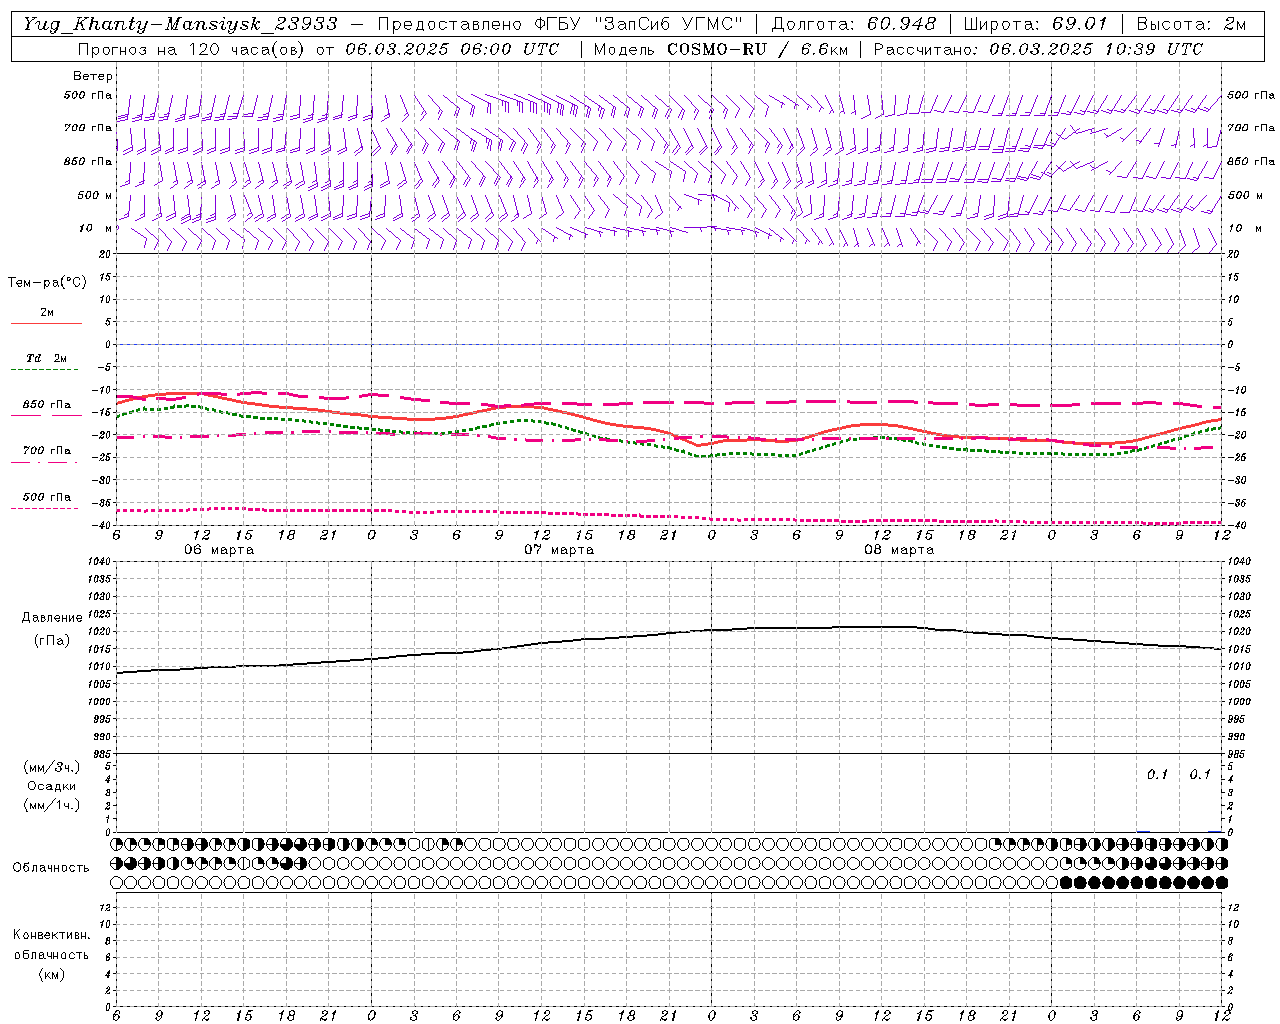Click the Облачность cloud cover label
The image size is (1280, 1024).
[x=51, y=867]
